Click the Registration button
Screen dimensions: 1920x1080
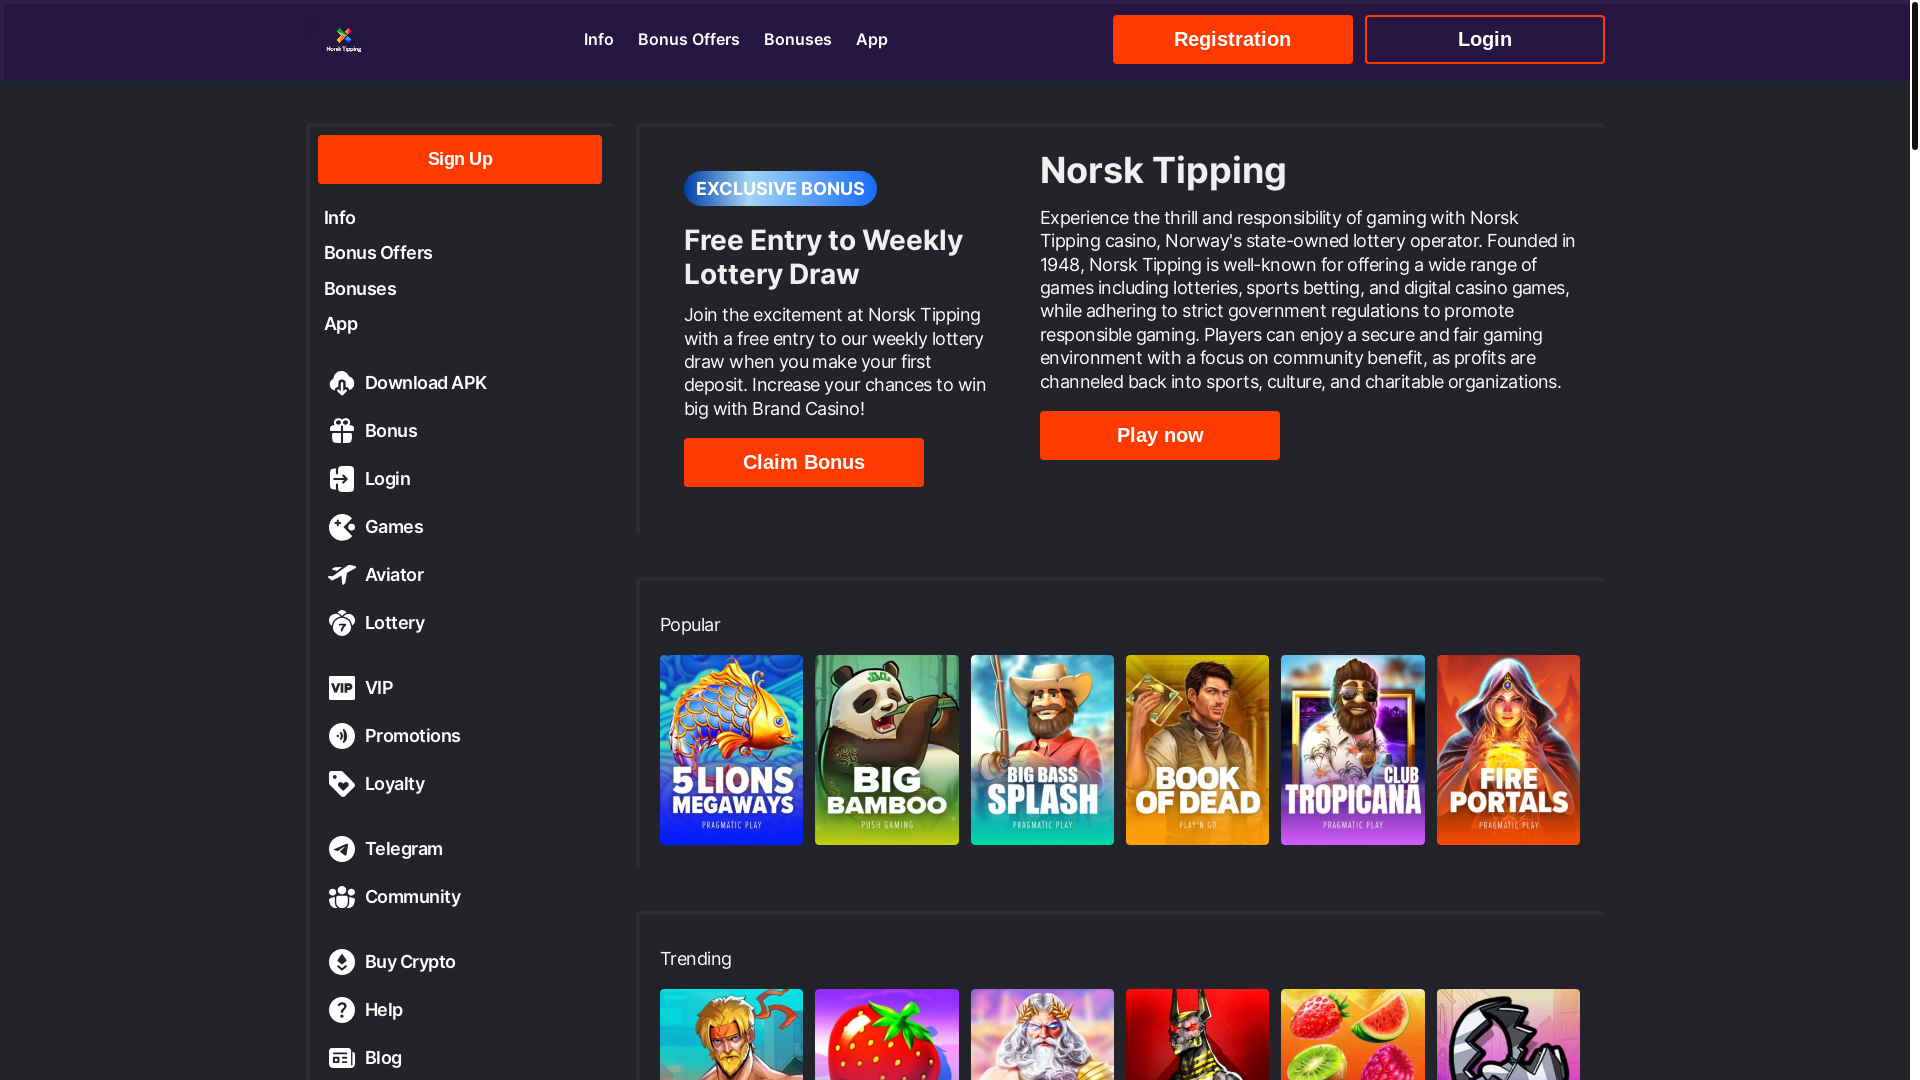(x=1233, y=39)
